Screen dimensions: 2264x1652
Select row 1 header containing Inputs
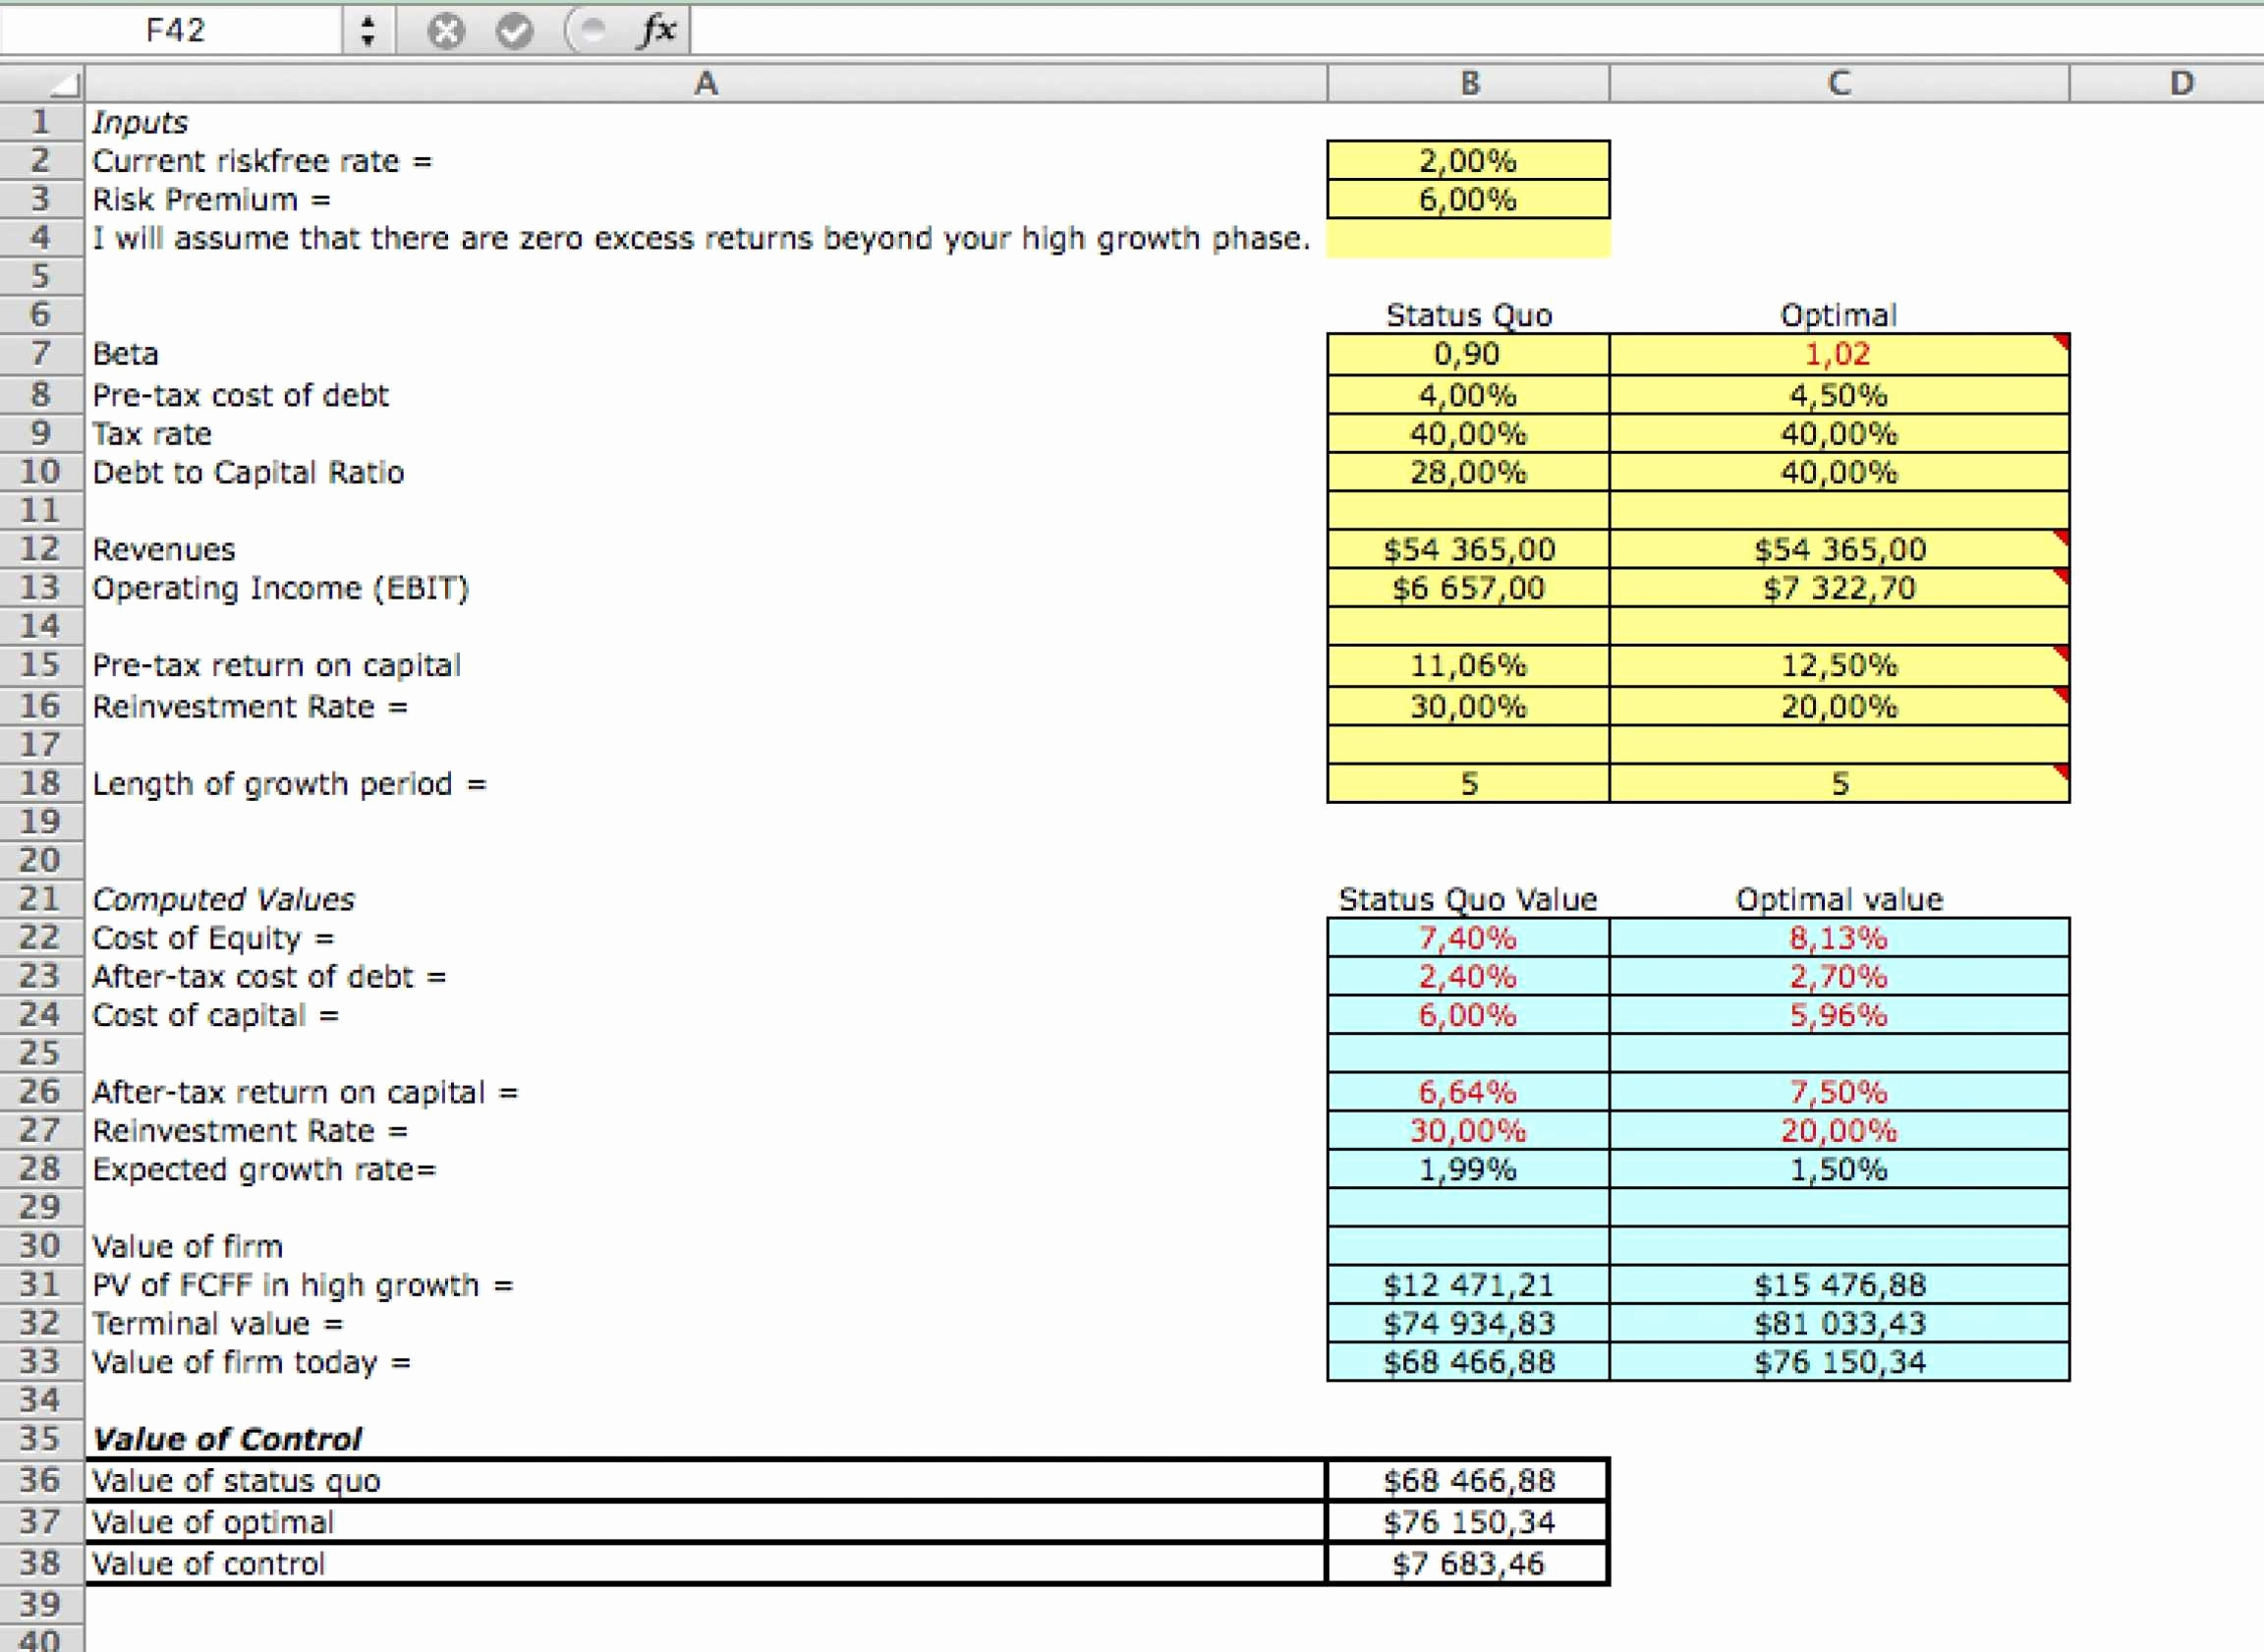[40, 121]
